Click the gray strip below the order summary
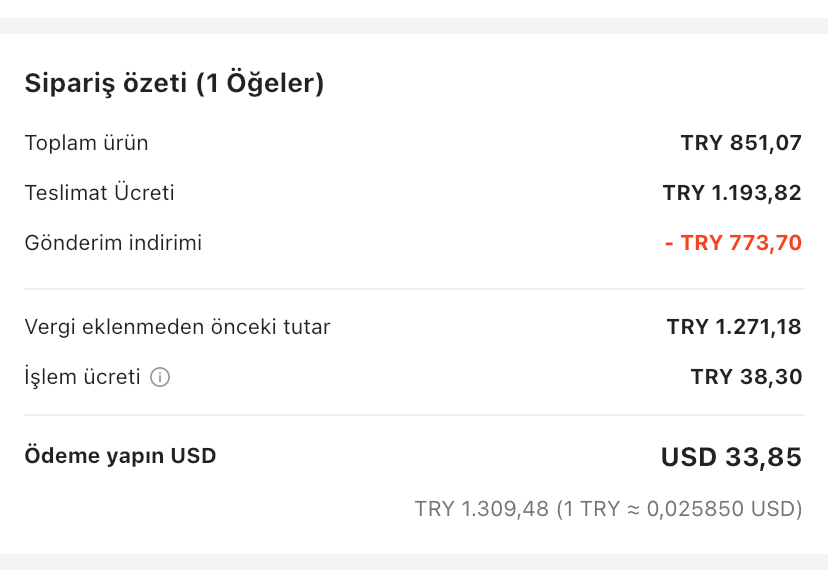The height and width of the screenshot is (571, 828). [x=413, y=562]
